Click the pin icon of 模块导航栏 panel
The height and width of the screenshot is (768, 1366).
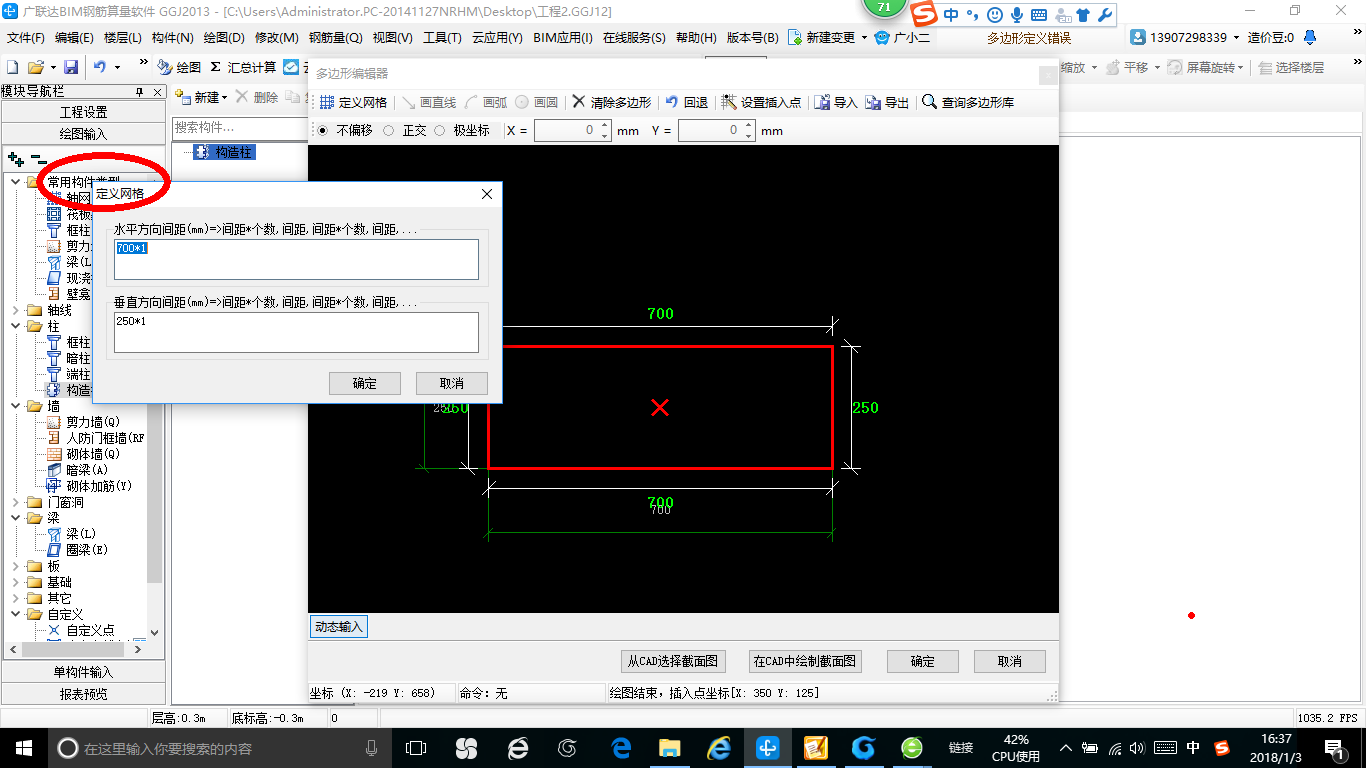(140, 91)
